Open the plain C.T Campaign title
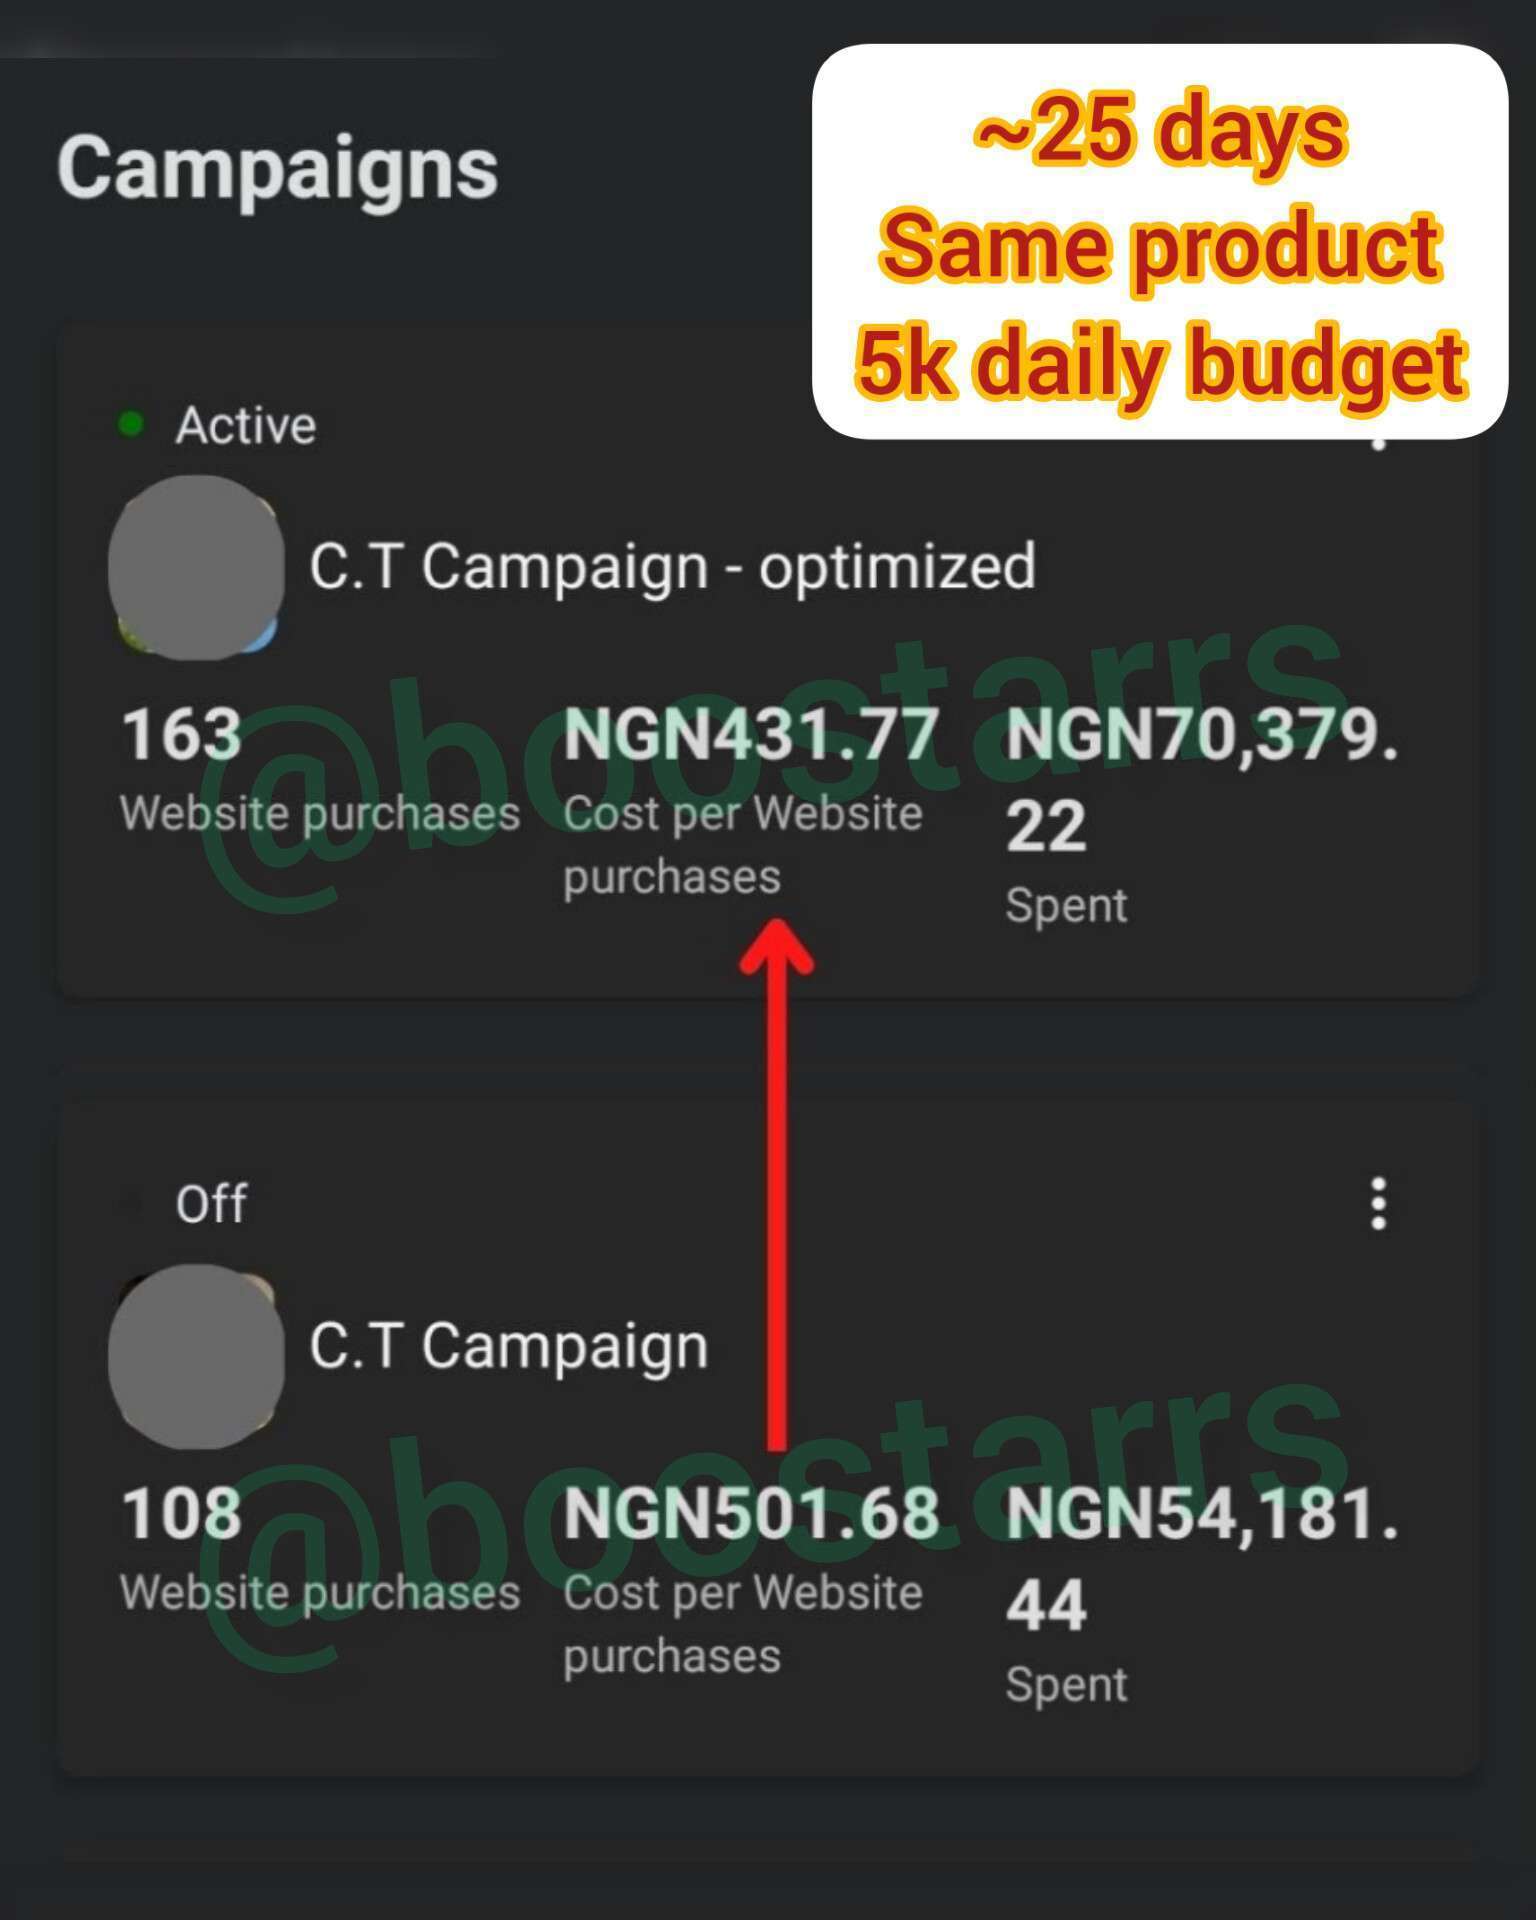 [x=508, y=1346]
